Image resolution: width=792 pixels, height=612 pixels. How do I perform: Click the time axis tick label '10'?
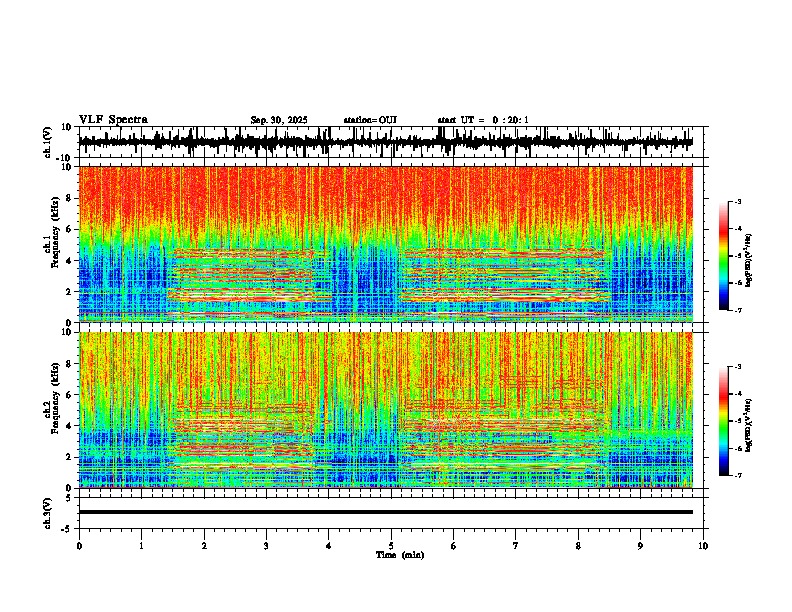[703, 546]
